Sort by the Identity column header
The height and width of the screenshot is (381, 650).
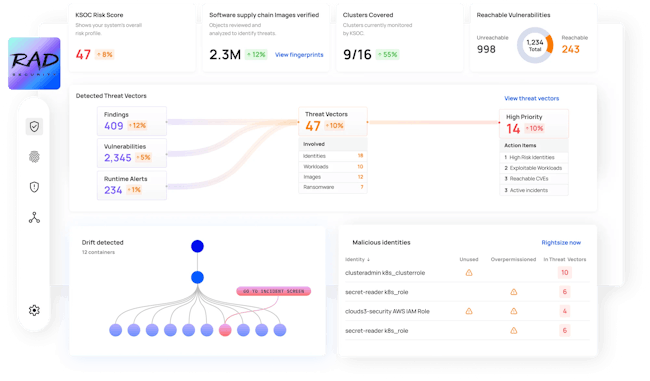[x=357, y=260]
